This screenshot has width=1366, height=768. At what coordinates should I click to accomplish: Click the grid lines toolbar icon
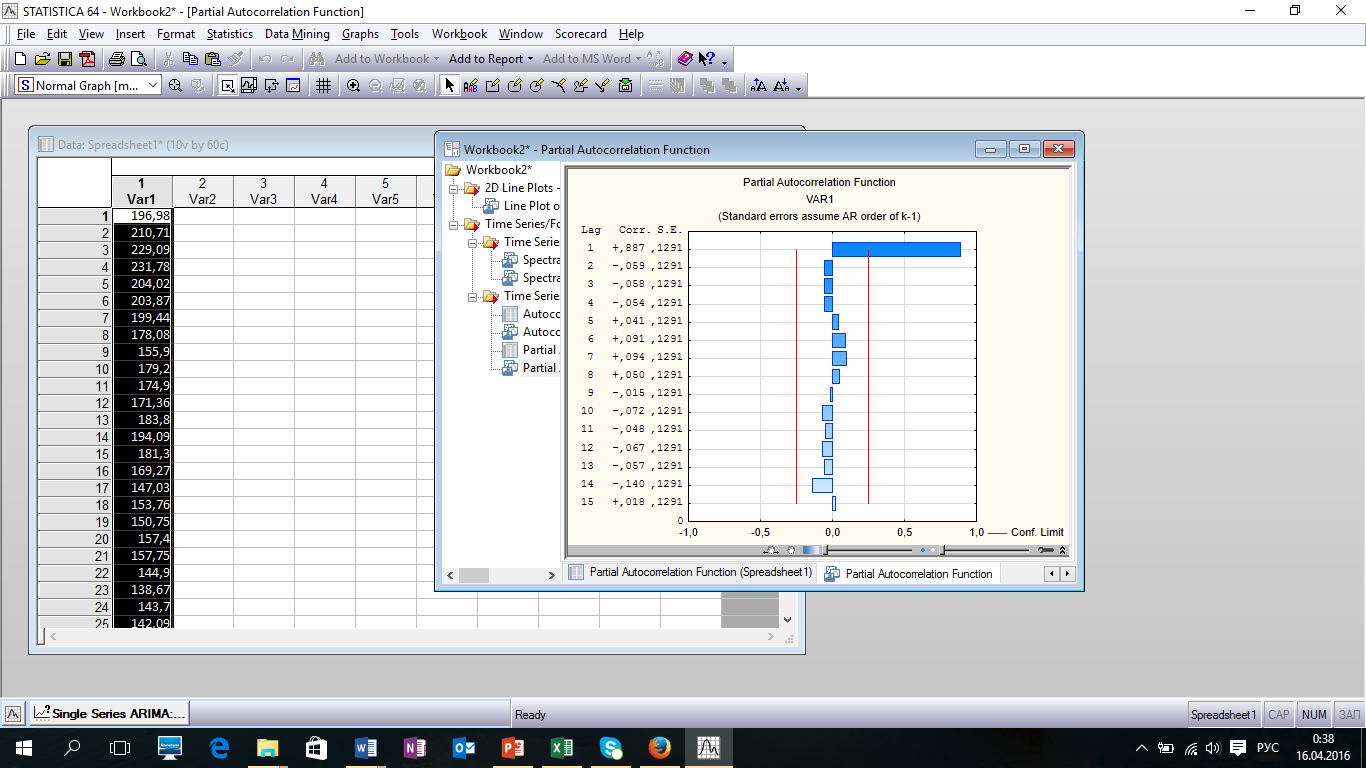pos(323,86)
